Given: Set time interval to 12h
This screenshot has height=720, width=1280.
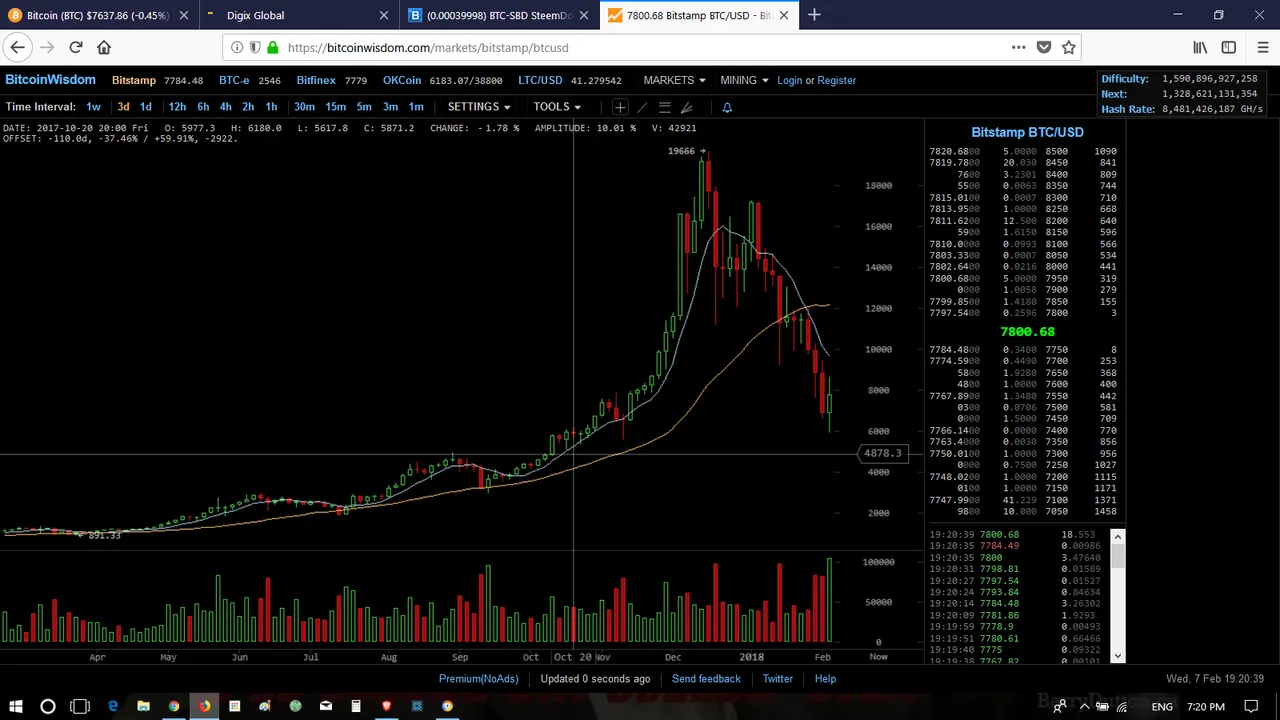Looking at the screenshot, I should pyautogui.click(x=177, y=107).
